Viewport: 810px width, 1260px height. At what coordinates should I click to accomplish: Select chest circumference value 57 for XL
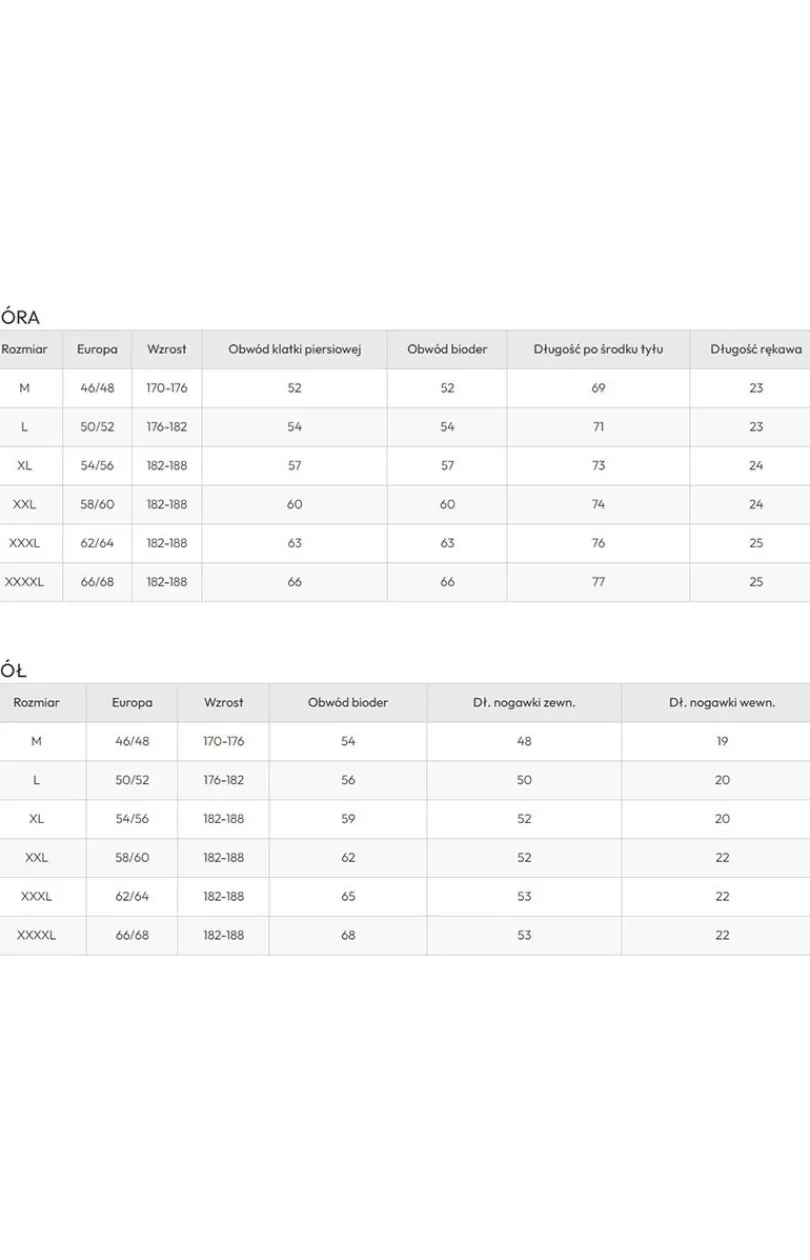(294, 466)
